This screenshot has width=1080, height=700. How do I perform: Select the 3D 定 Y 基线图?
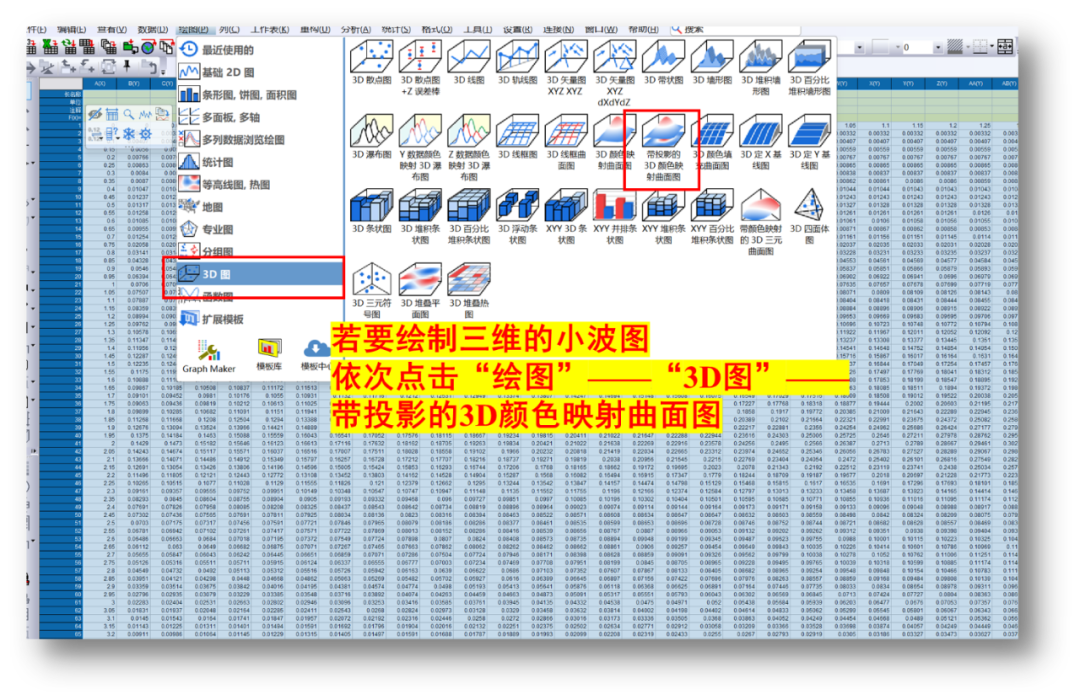point(809,143)
